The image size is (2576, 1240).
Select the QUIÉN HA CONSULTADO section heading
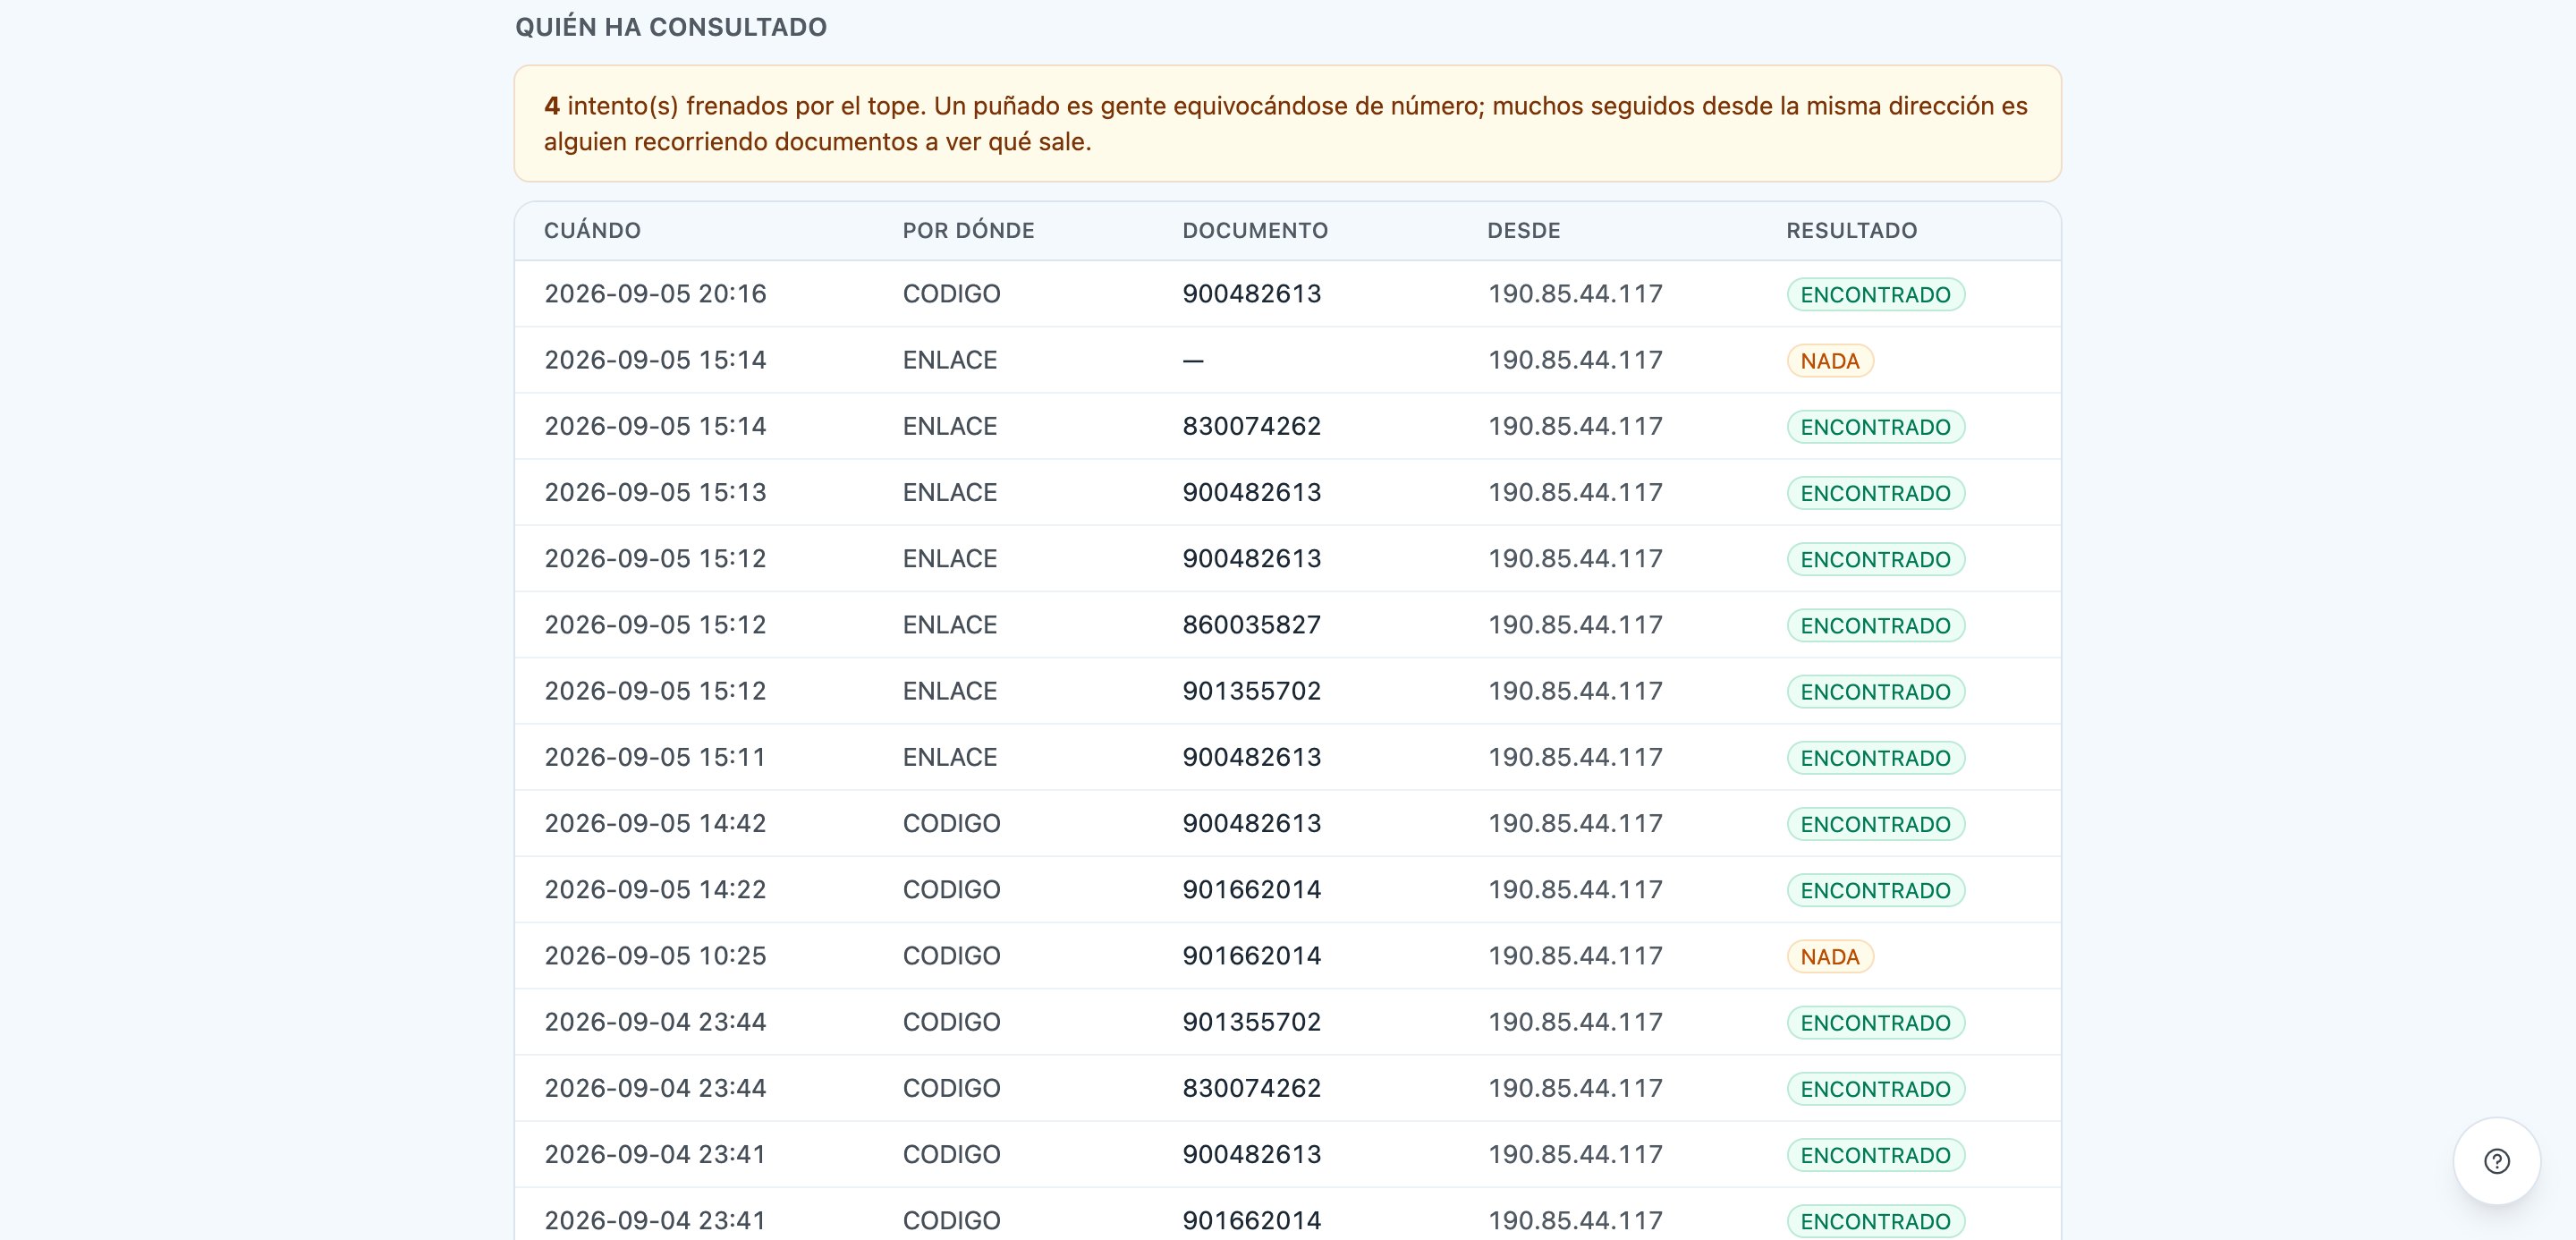point(671,27)
